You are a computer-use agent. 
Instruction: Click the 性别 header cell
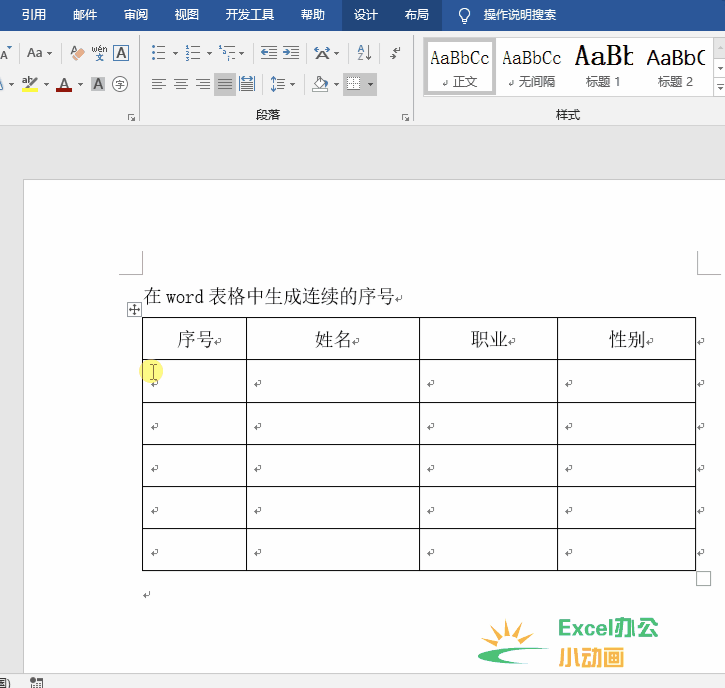(x=627, y=339)
